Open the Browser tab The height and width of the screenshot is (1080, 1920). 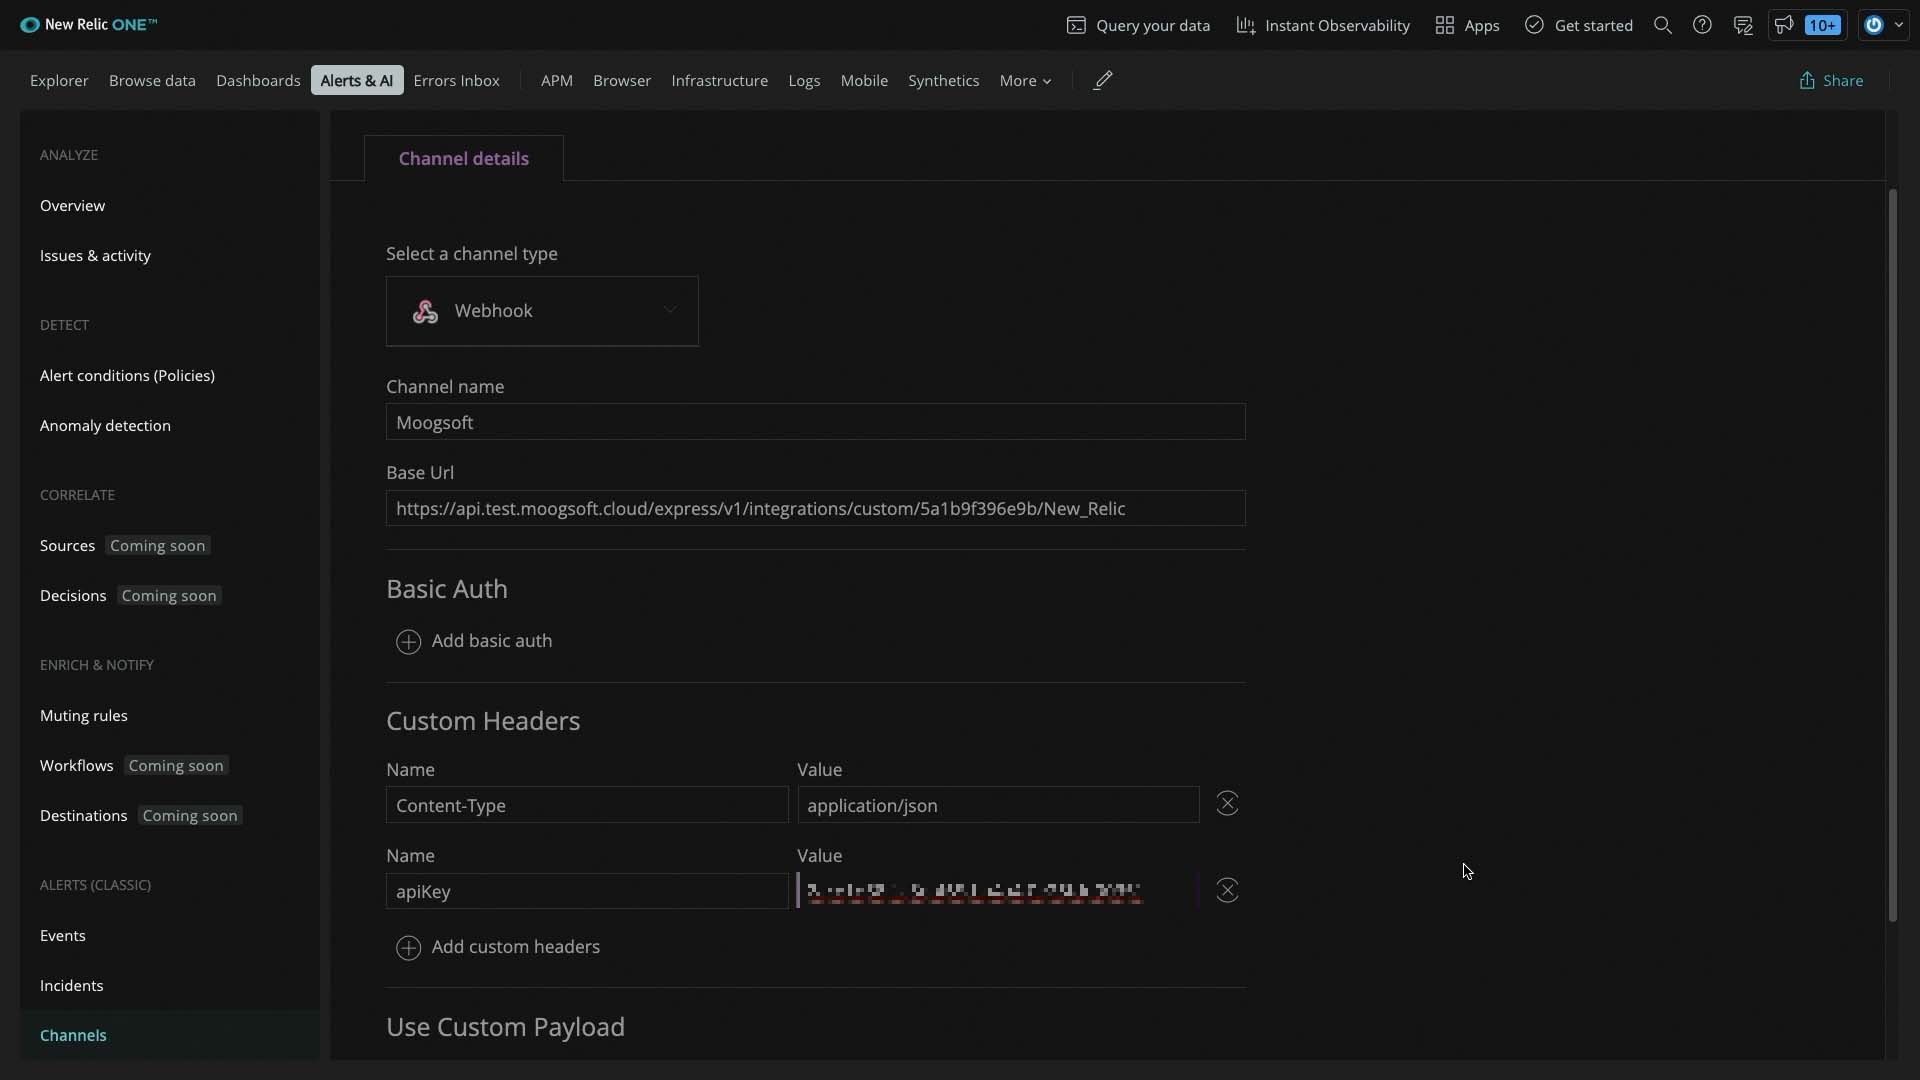(622, 81)
